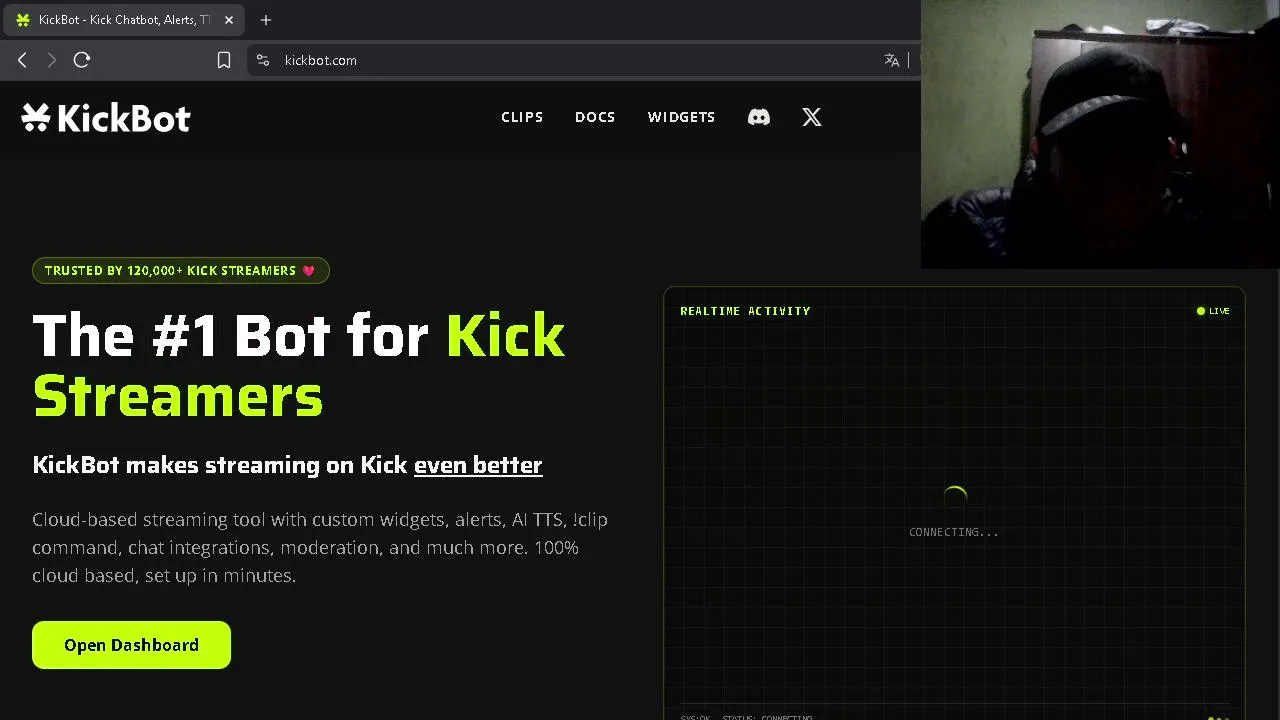Open the DOCS navigation item
This screenshot has height=720, width=1280.
pyautogui.click(x=595, y=117)
